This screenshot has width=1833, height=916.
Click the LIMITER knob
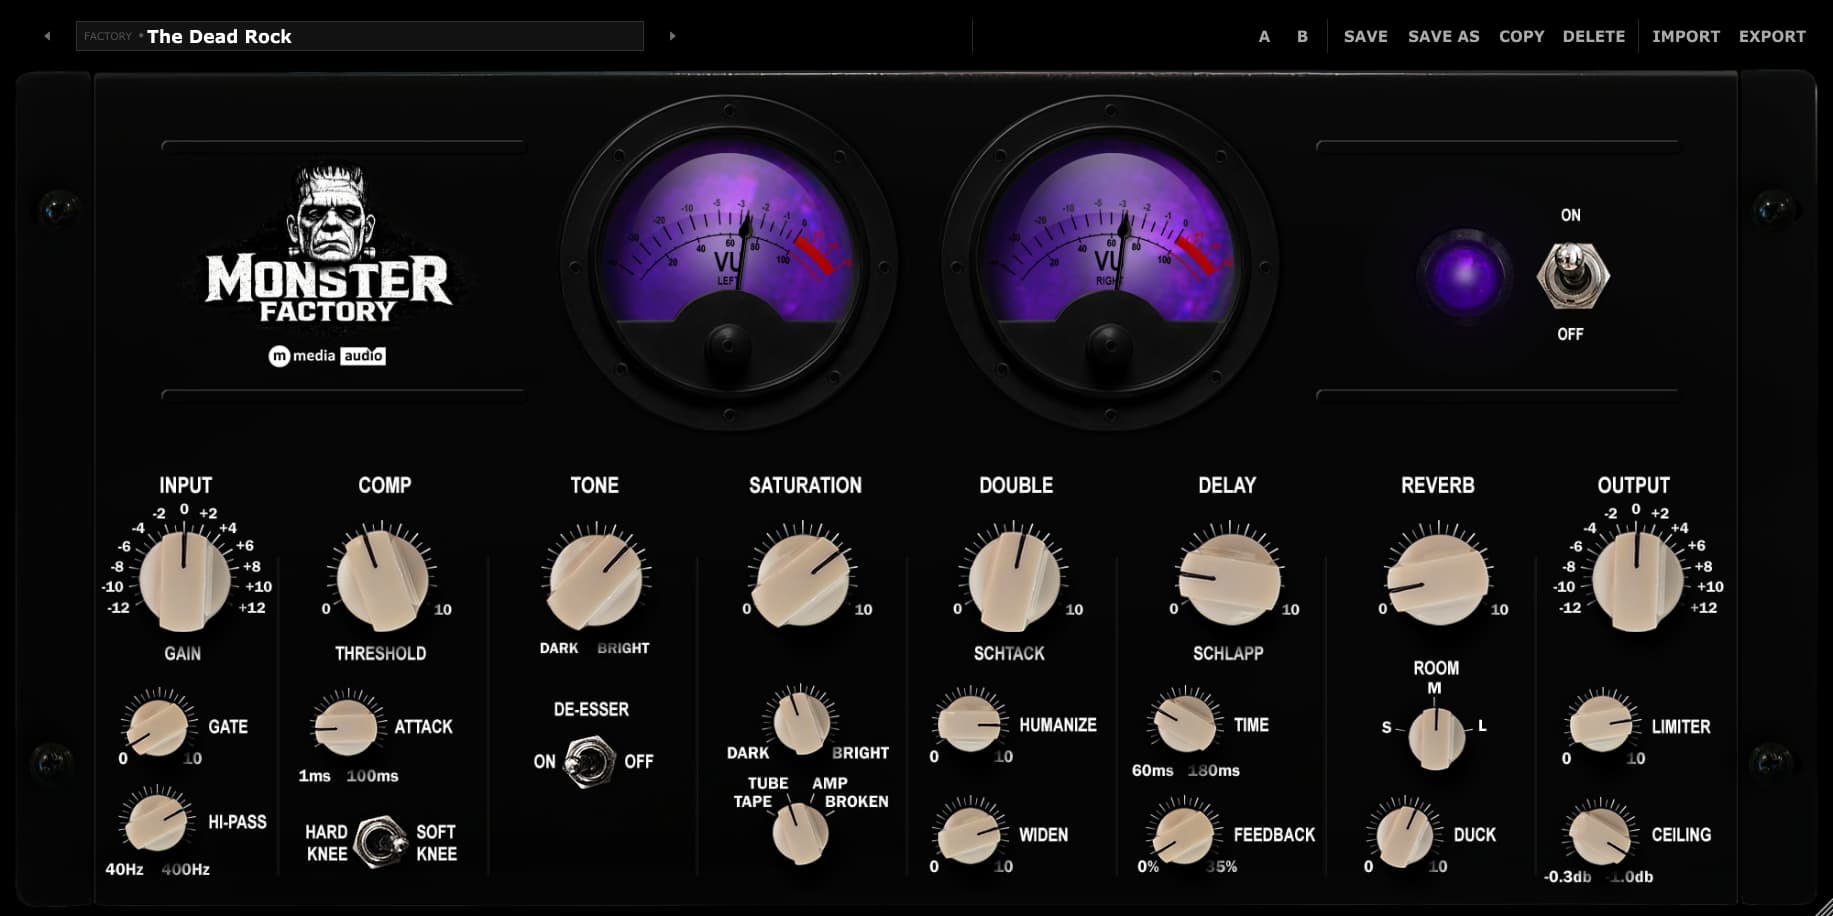[1601, 725]
